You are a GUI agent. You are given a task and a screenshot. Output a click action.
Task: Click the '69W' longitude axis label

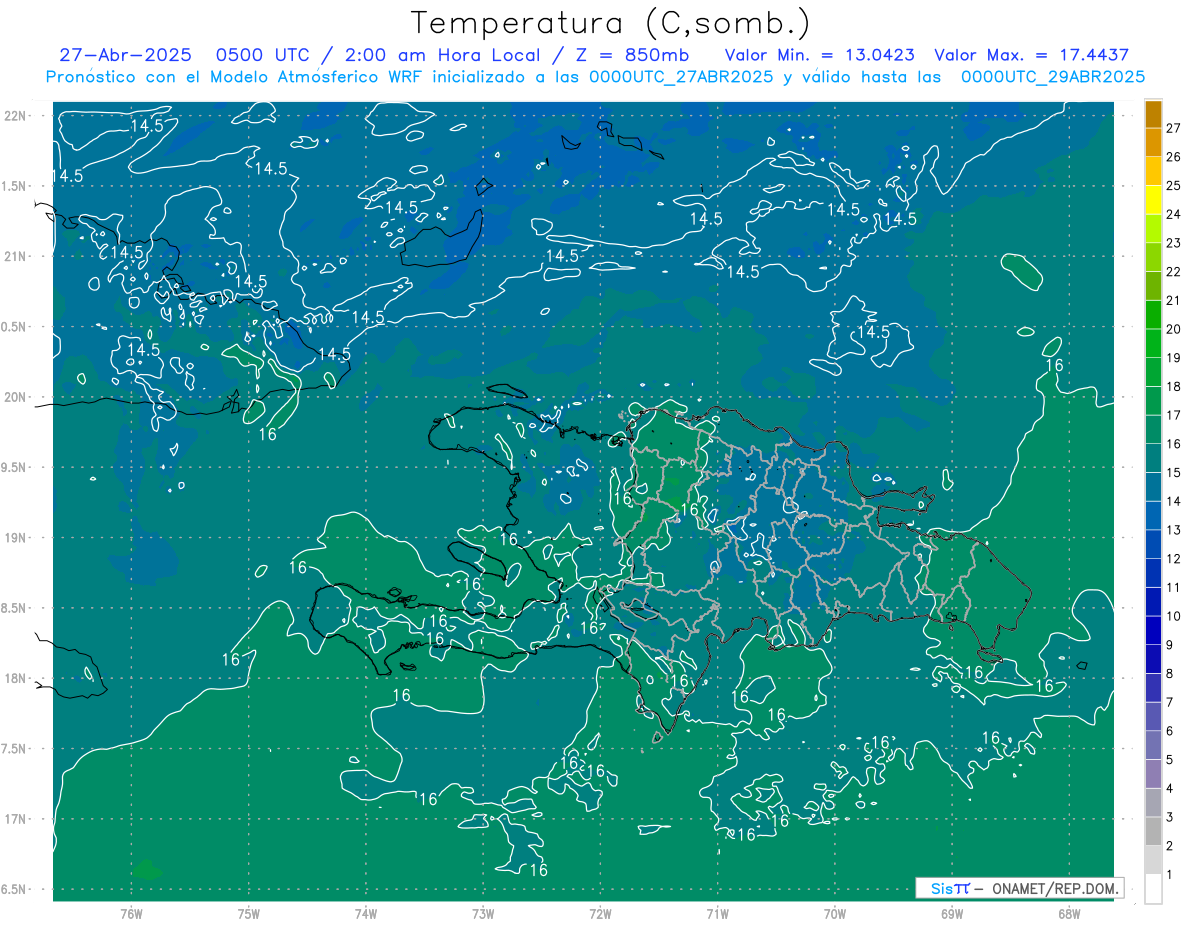(x=951, y=914)
